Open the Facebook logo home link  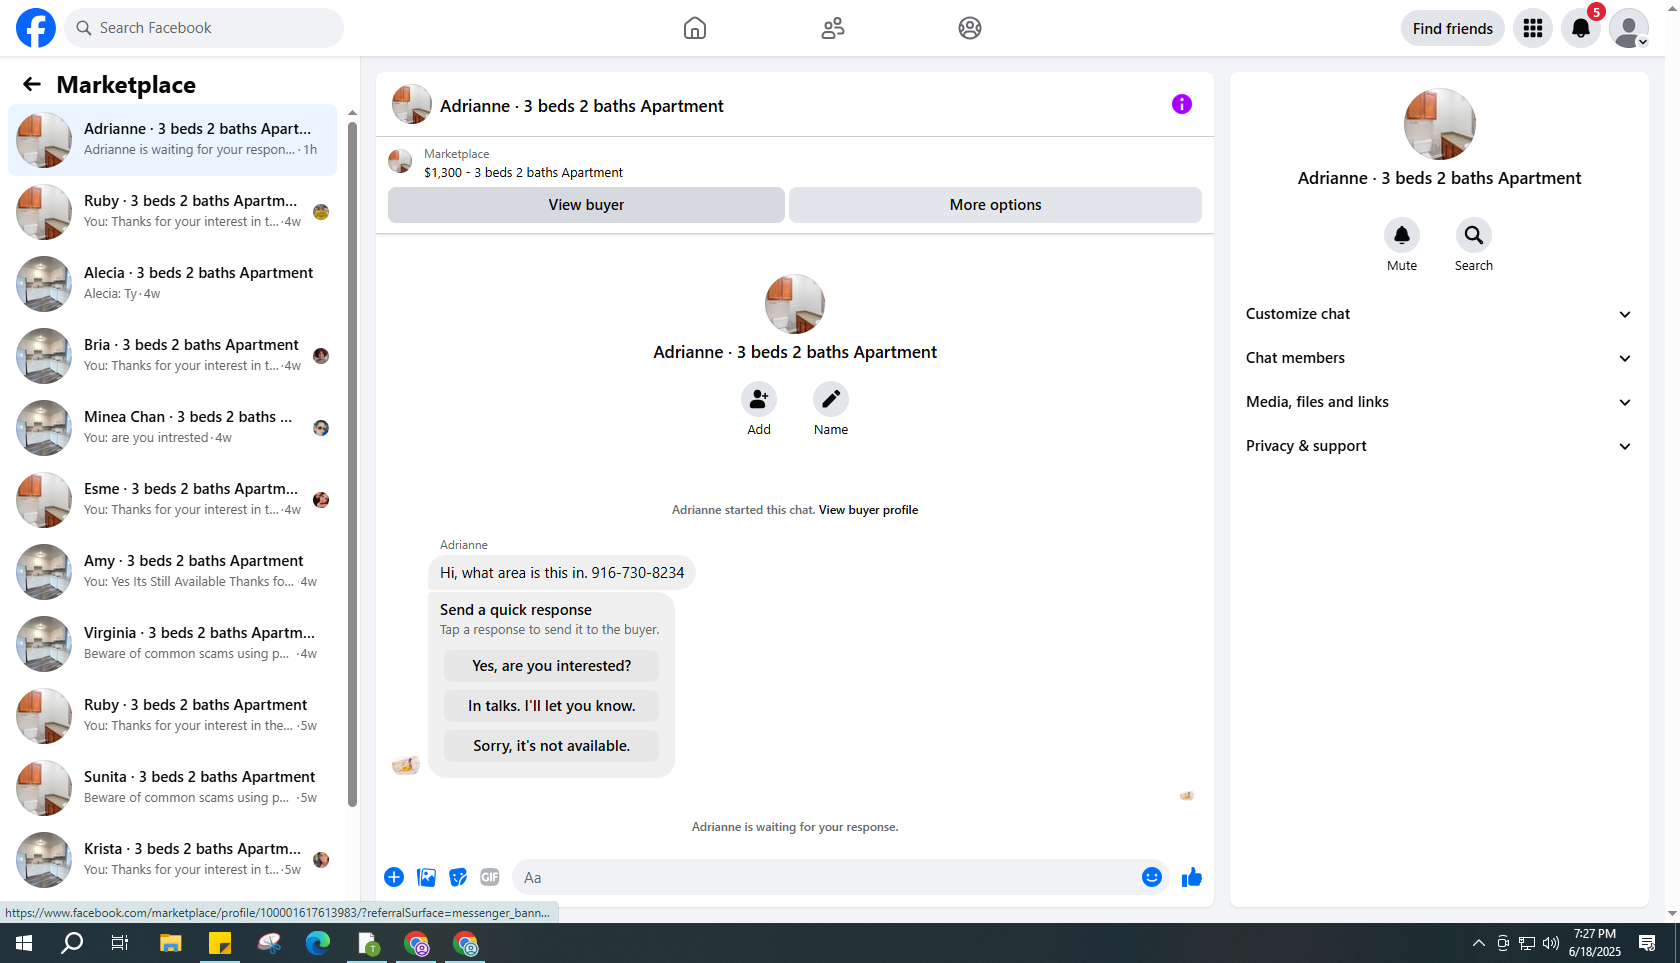click(36, 28)
